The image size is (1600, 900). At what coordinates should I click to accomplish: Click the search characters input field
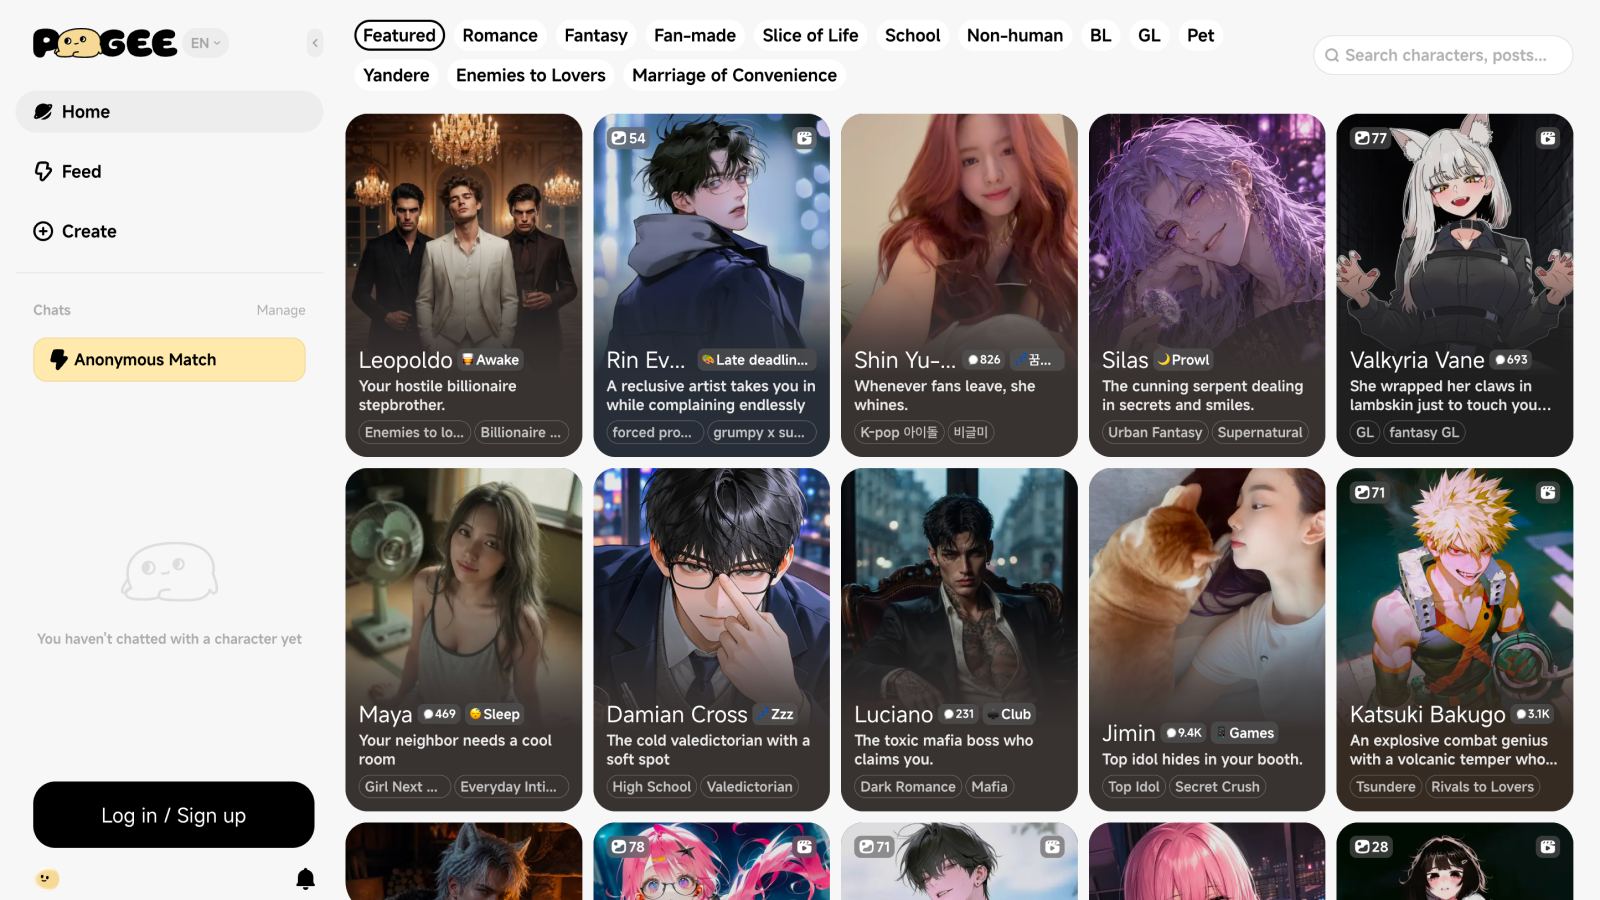1443,55
